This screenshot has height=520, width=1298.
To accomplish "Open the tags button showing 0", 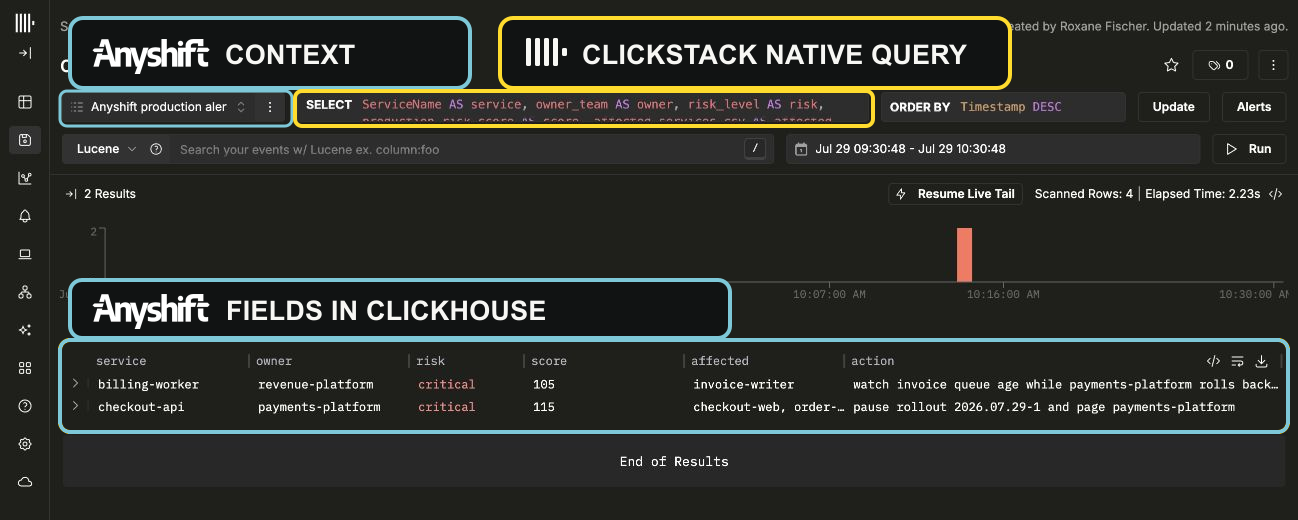I will [1220, 65].
